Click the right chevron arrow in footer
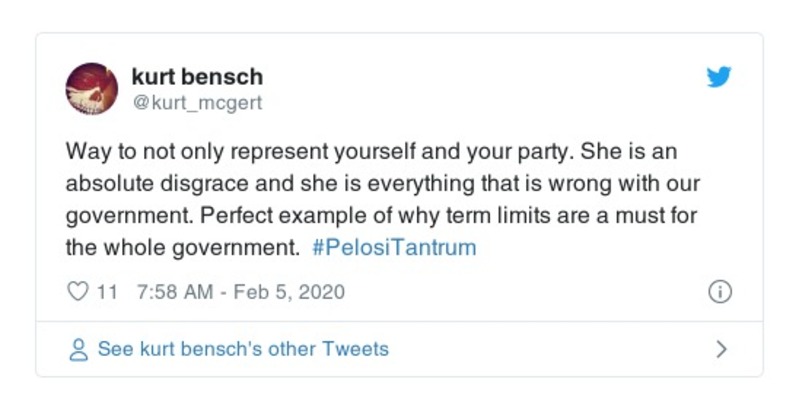This screenshot has height=414, width=799. click(722, 350)
